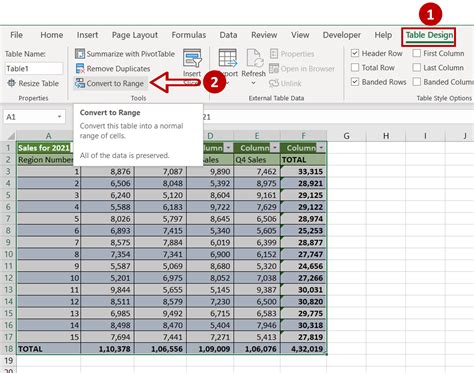Image resolution: width=474 pixels, height=373 pixels.
Task: Select cell with value 9,161
Action: click(257, 195)
